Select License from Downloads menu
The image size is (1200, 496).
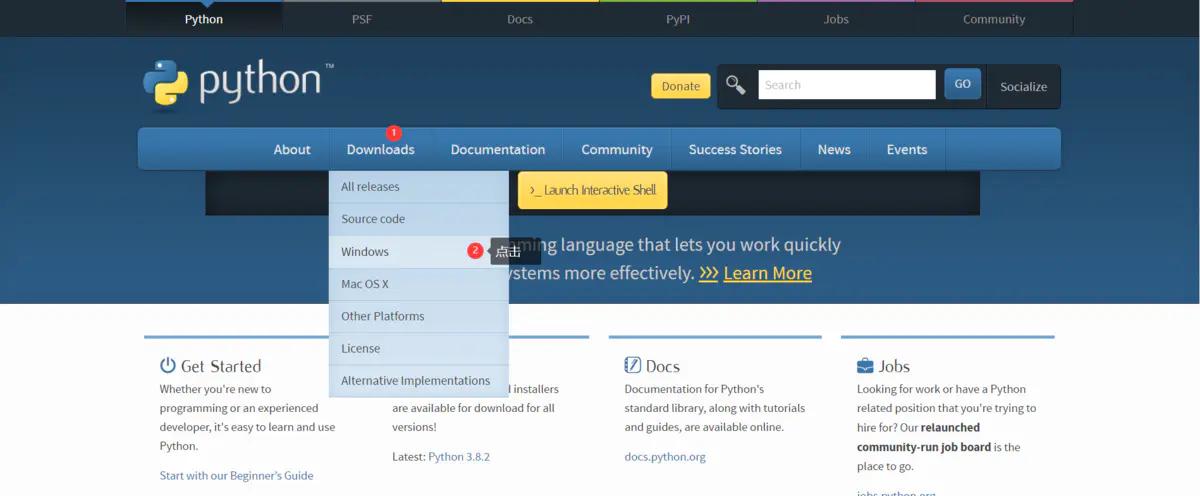coord(418,348)
